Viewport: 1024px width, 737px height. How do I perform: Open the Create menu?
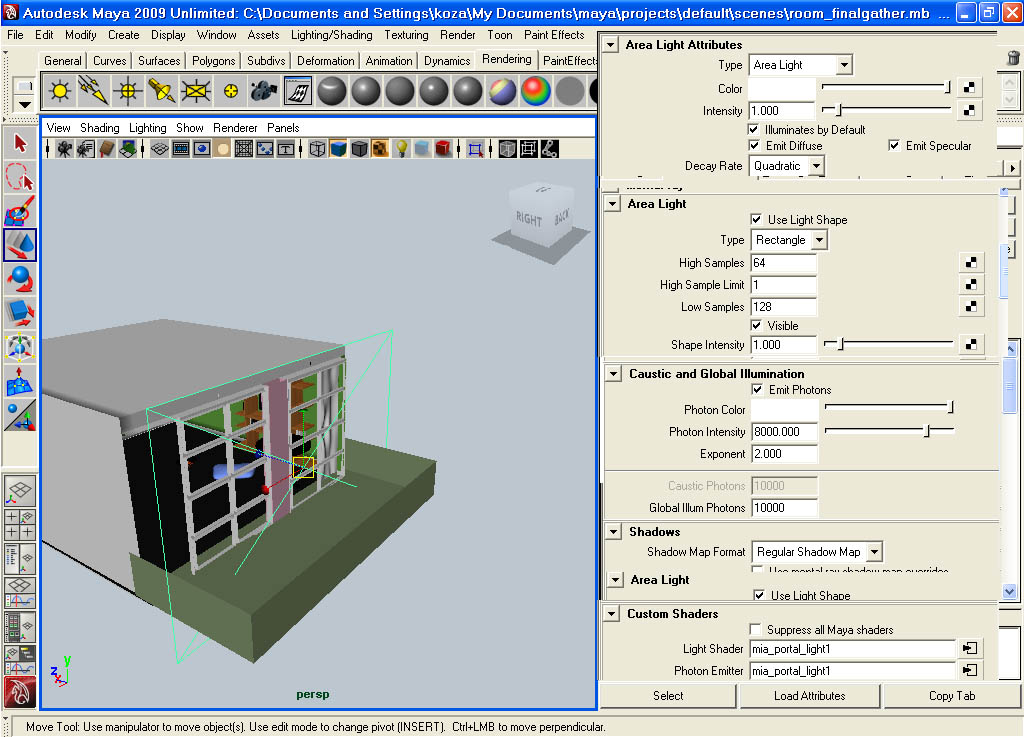[123, 35]
